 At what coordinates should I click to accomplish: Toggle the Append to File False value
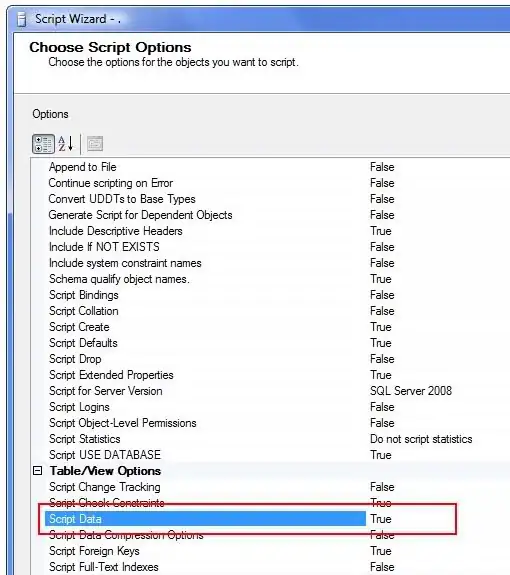(x=382, y=167)
